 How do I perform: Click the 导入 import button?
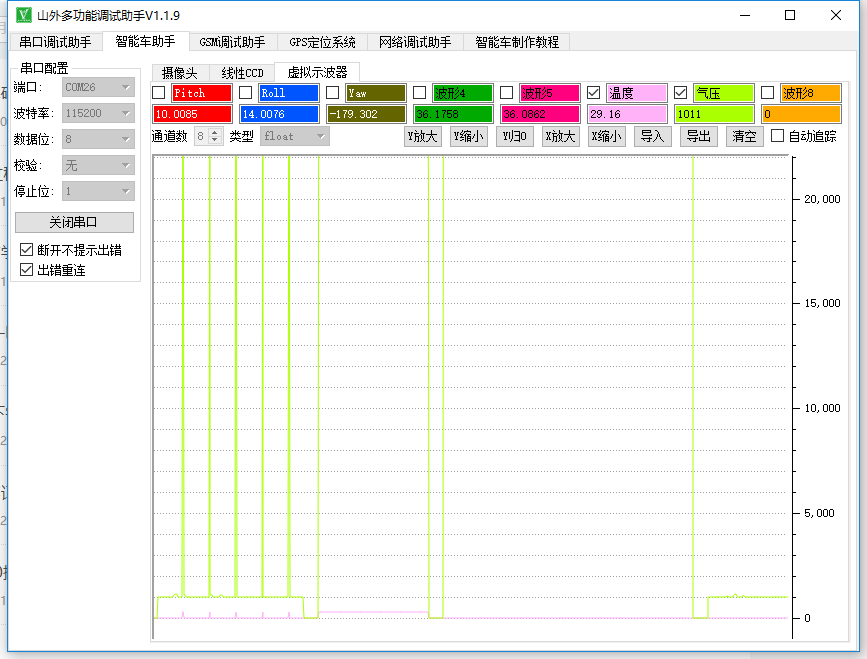[652, 136]
